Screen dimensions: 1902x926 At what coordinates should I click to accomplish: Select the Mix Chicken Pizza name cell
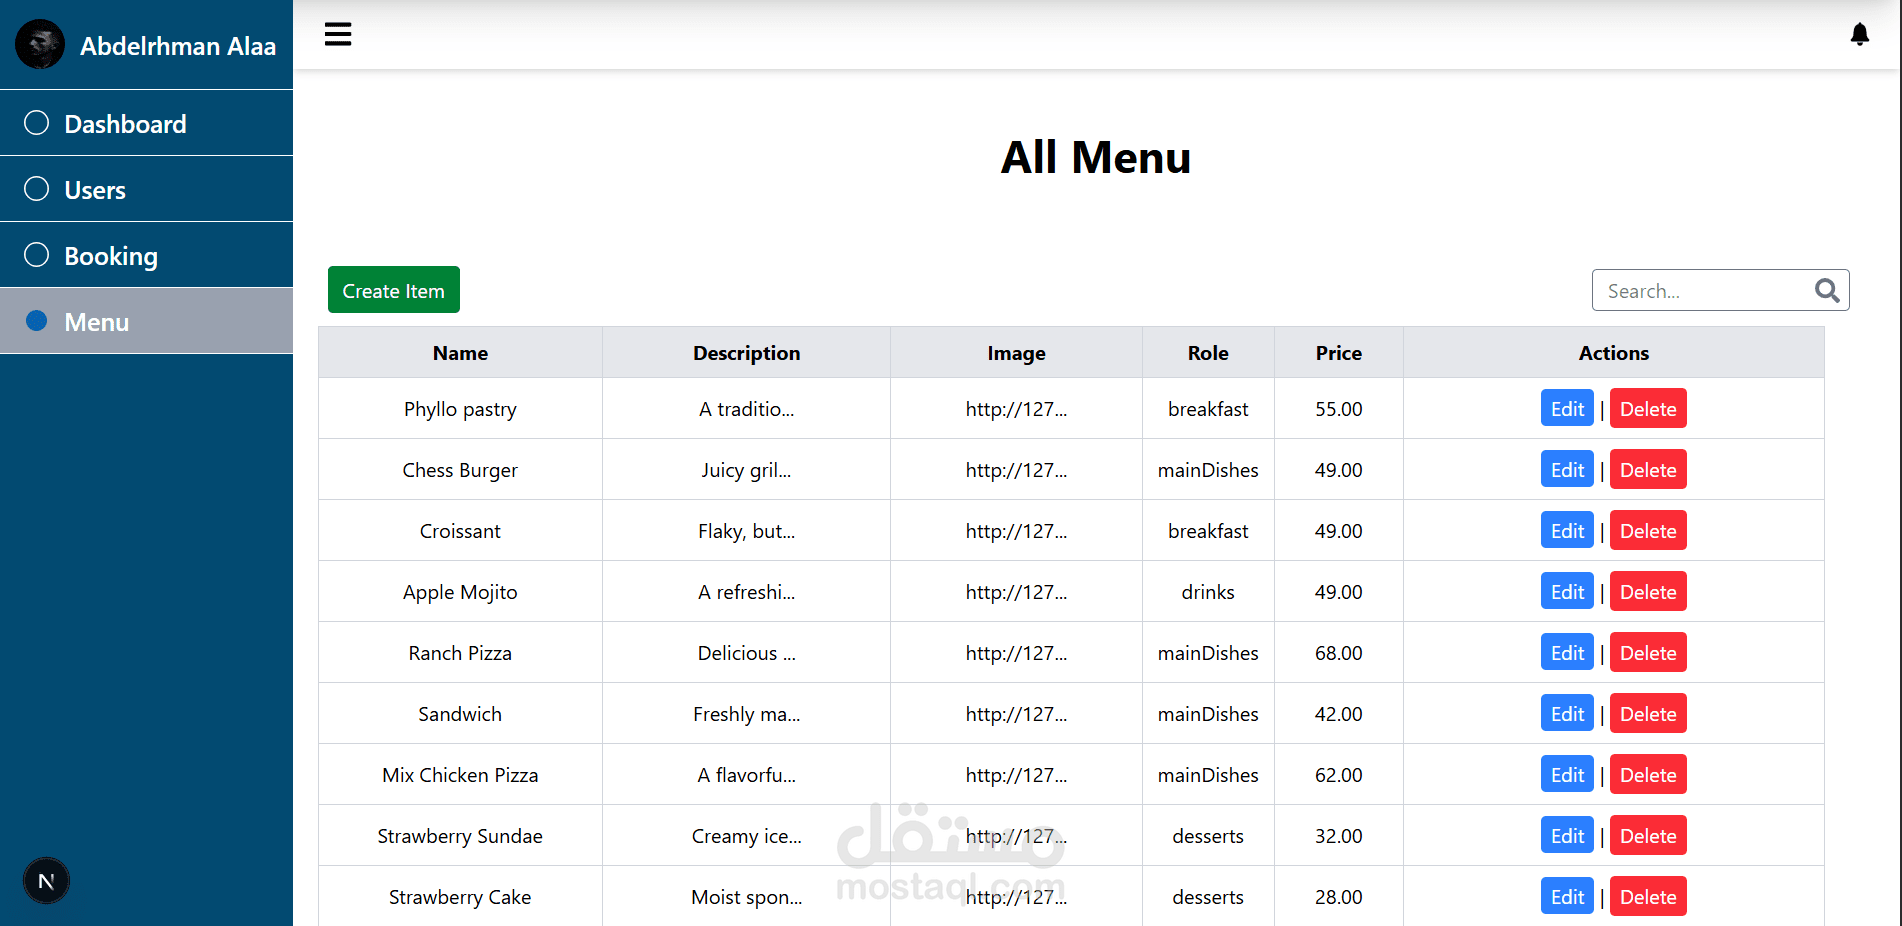click(x=460, y=774)
